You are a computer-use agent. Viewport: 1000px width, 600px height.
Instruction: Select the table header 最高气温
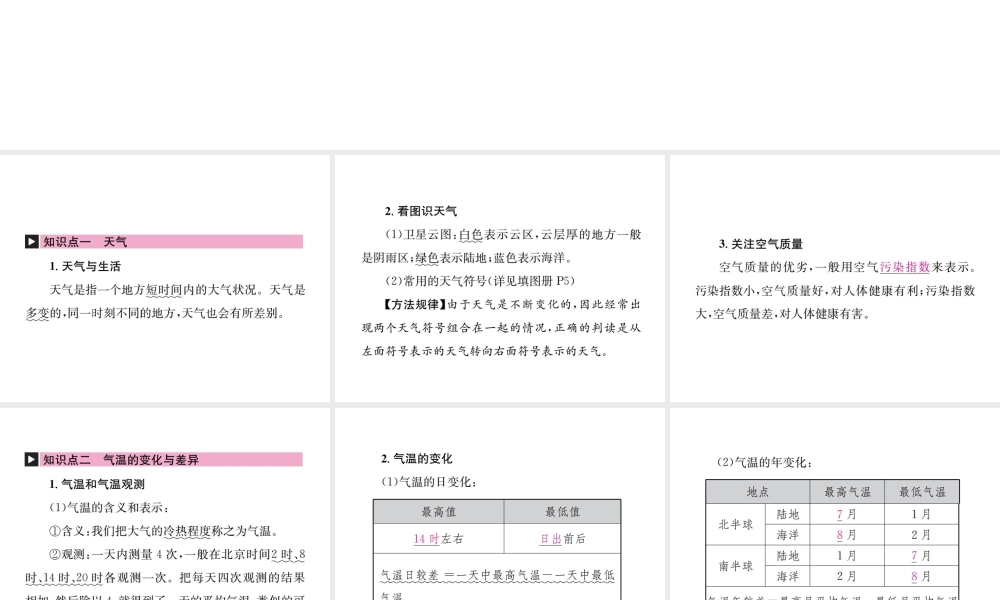tap(847, 492)
